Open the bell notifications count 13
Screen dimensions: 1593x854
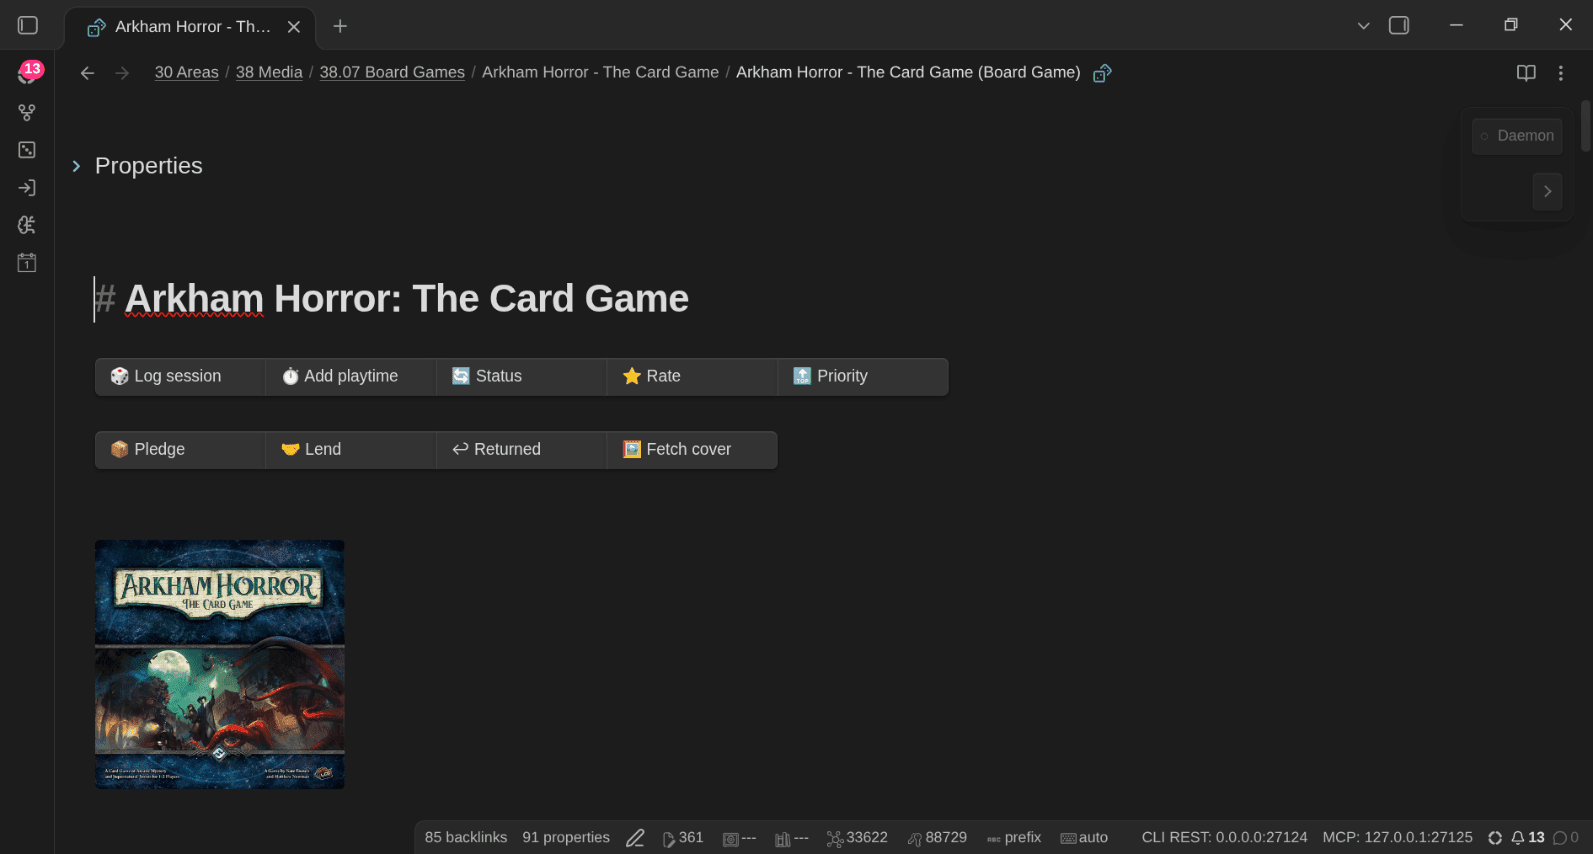(x=1528, y=838)
